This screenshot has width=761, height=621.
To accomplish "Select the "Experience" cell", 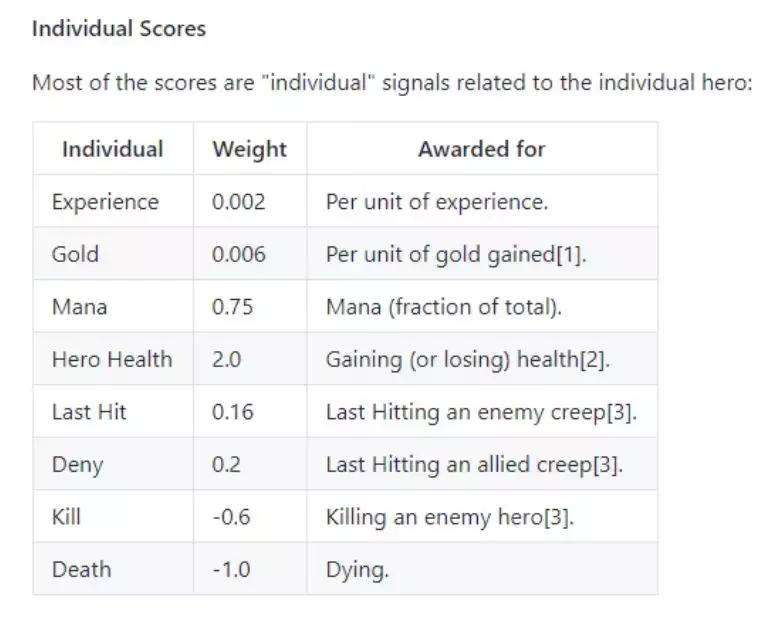I will tap(105, 202).
